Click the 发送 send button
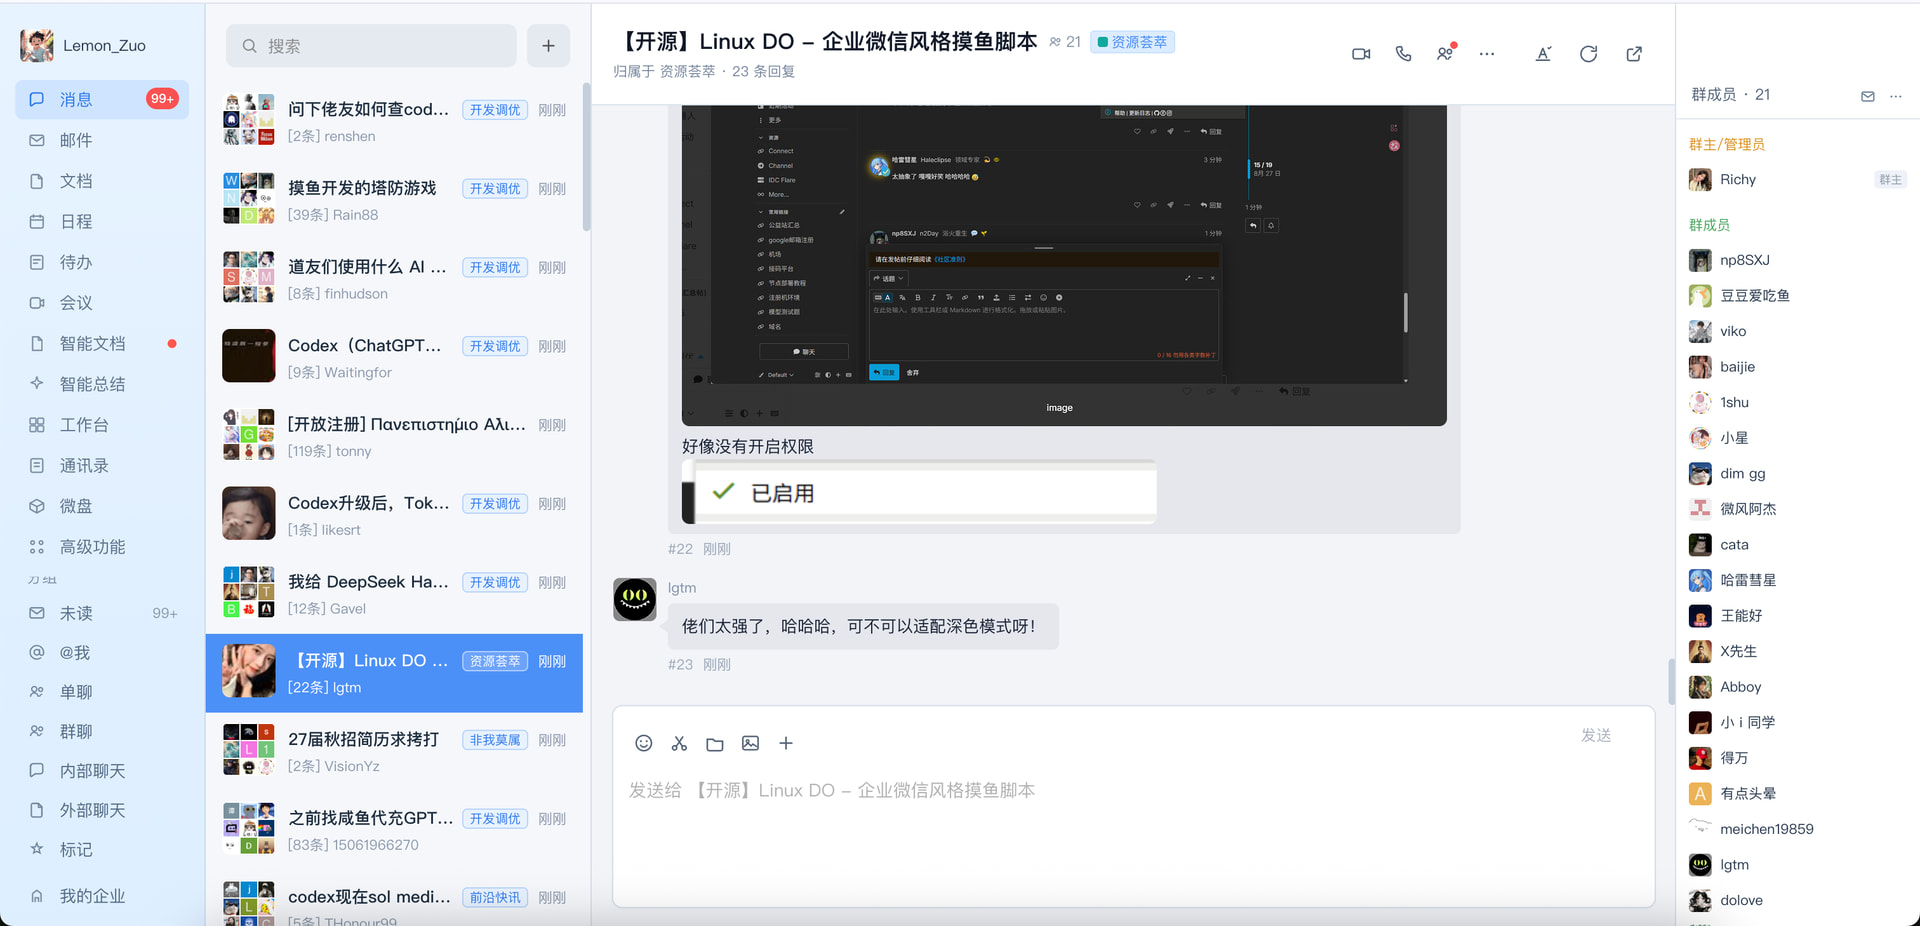The width and height of the screenshot is (1920, 926). point(1596,735)
